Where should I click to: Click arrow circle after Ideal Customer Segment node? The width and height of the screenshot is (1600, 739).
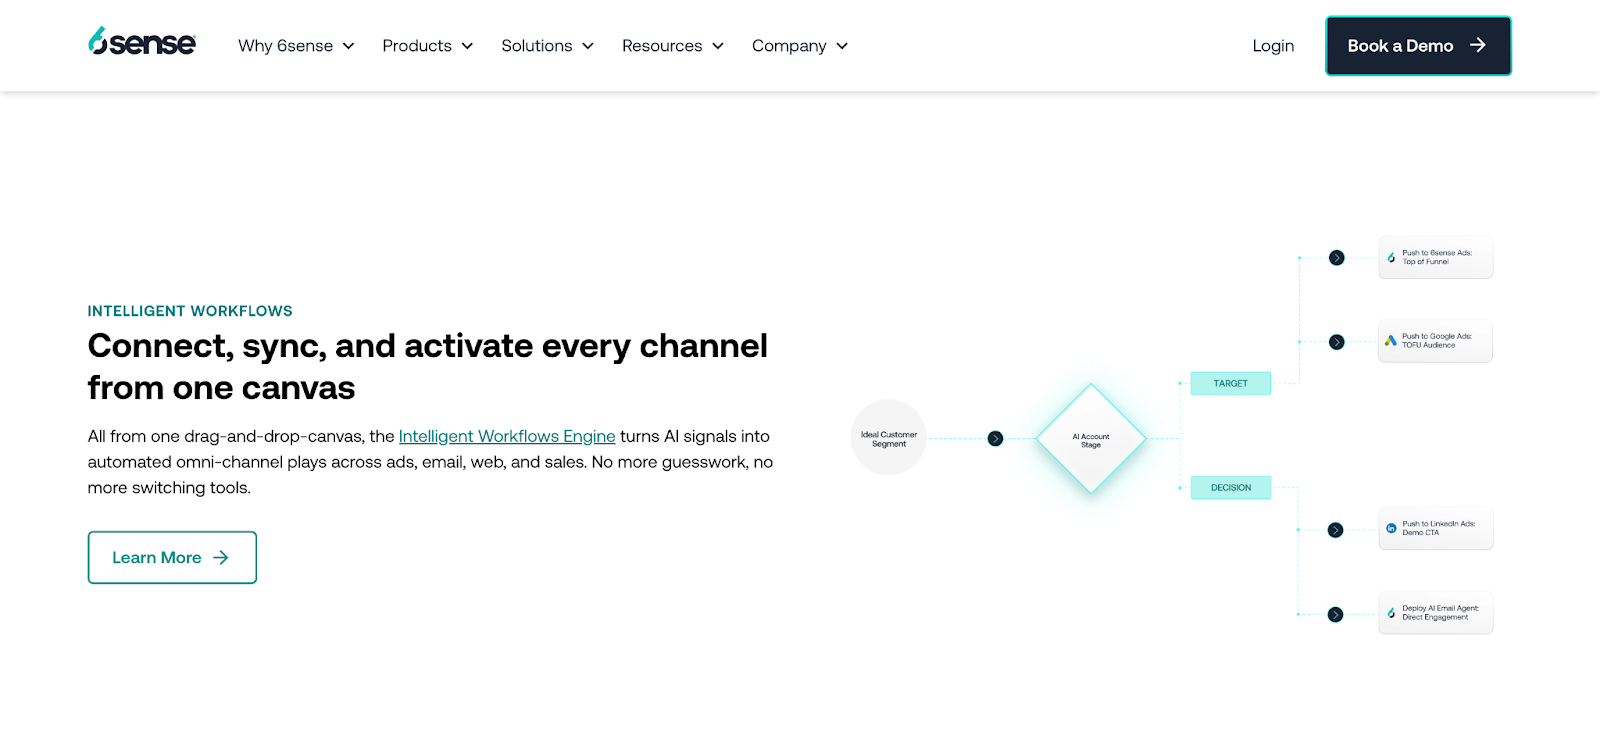coord(995,438)
